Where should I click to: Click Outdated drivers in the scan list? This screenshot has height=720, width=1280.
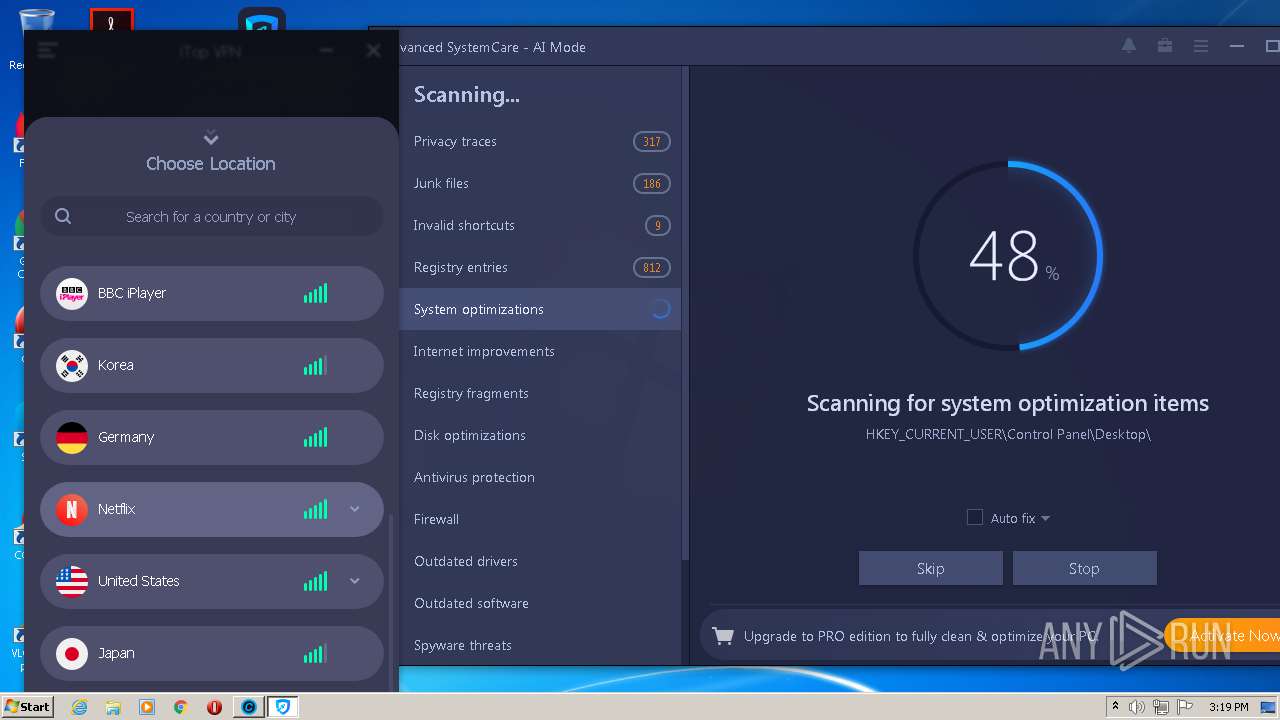[540, 561]
